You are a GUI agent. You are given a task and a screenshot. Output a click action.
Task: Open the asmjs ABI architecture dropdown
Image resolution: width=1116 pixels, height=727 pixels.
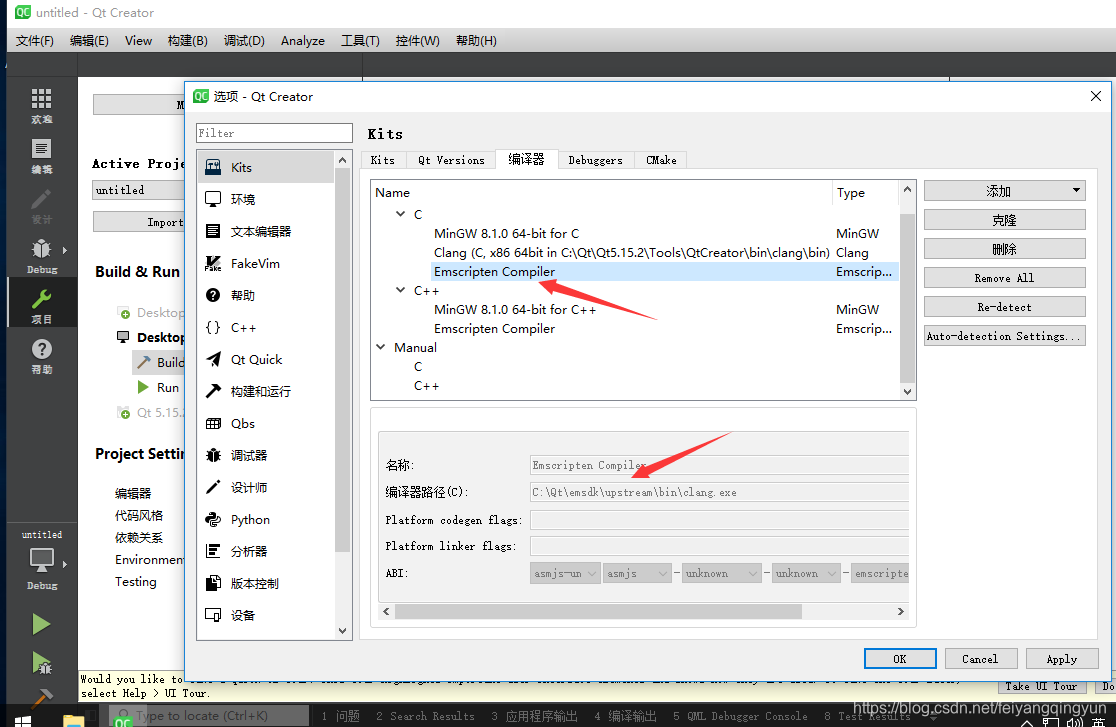(x=637, y=574)
